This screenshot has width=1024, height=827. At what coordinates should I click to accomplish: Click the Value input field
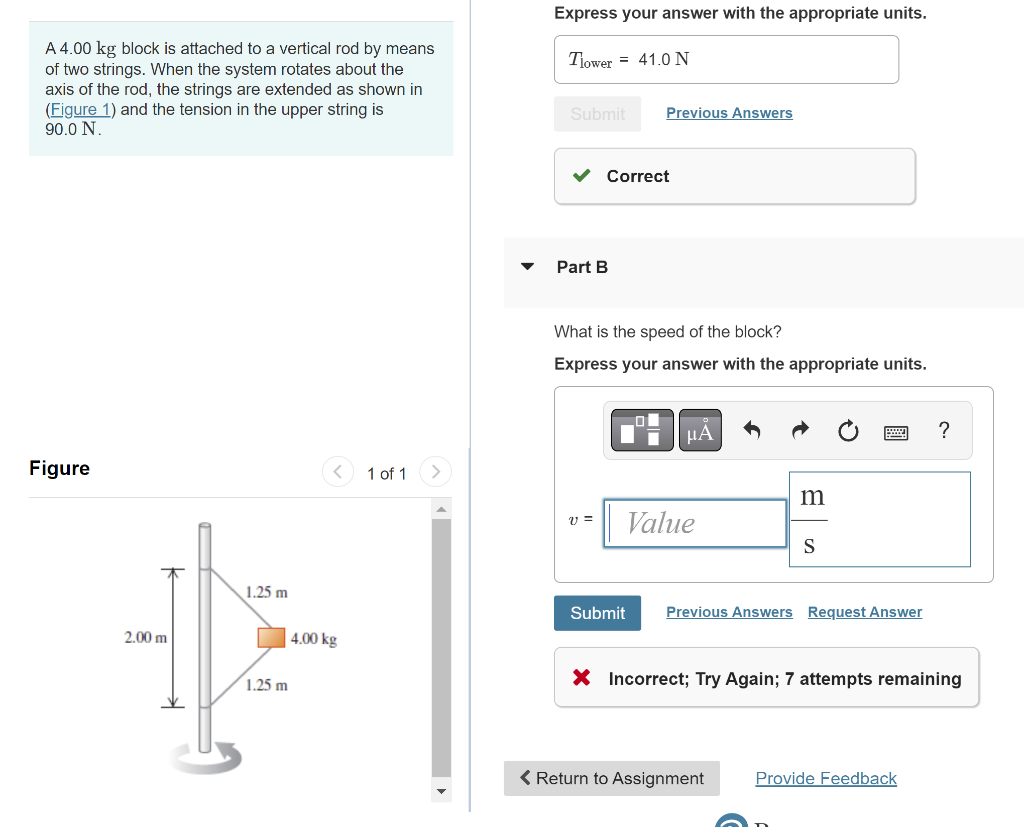[695, 522]
